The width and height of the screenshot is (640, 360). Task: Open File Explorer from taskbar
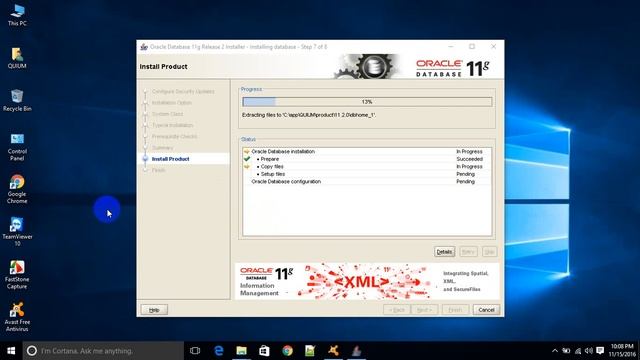[x=242, y=351]
